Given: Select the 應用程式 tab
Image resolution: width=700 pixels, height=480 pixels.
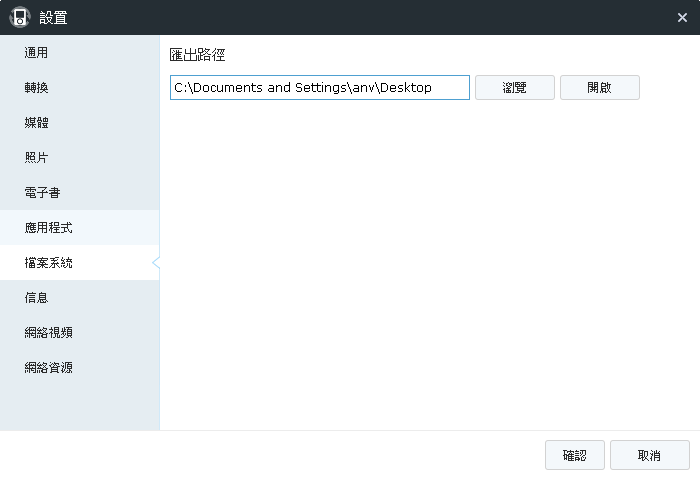Looking at the screenshot, I should [x=79, y=227].
